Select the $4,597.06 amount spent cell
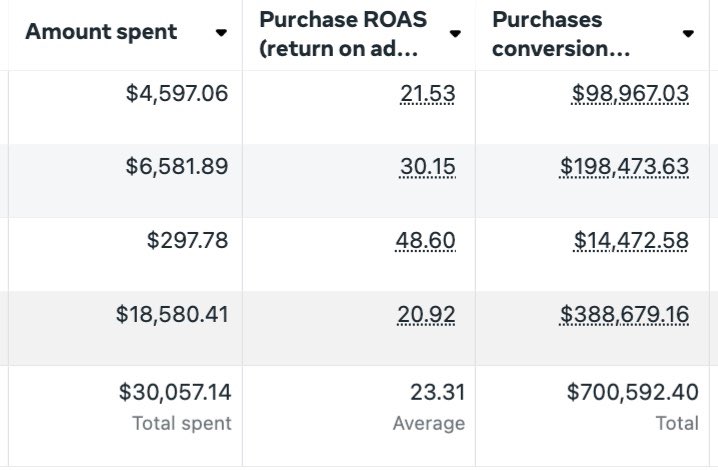 [x=177, y=94]
